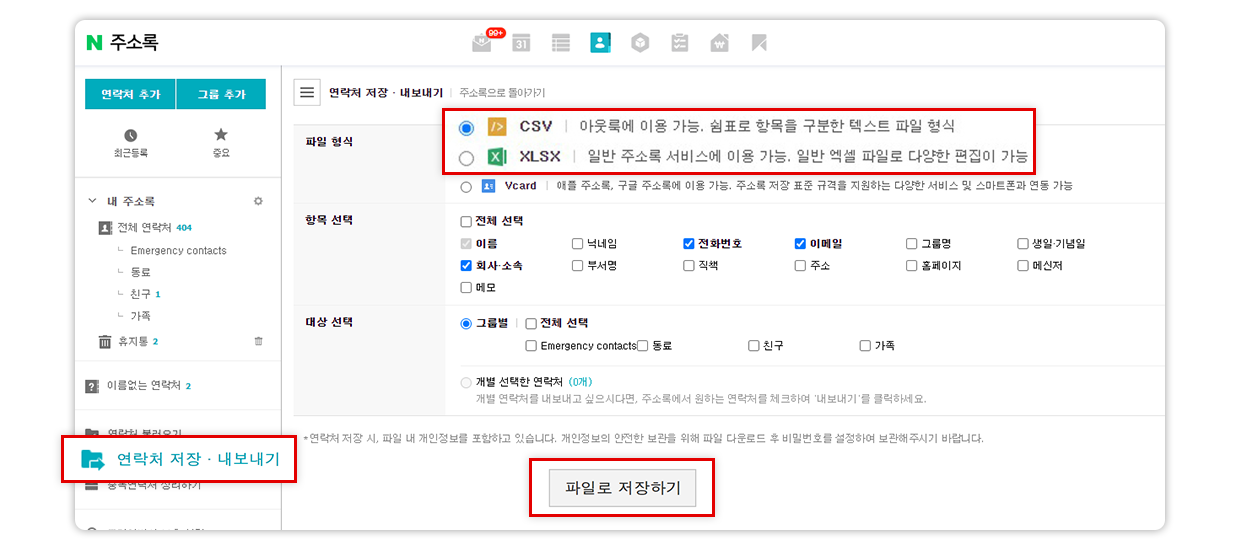Click the 파일로 저장하기 button
Image resolution: width=1240 pixels, height=549 pixels.
[x=622, y=488]
